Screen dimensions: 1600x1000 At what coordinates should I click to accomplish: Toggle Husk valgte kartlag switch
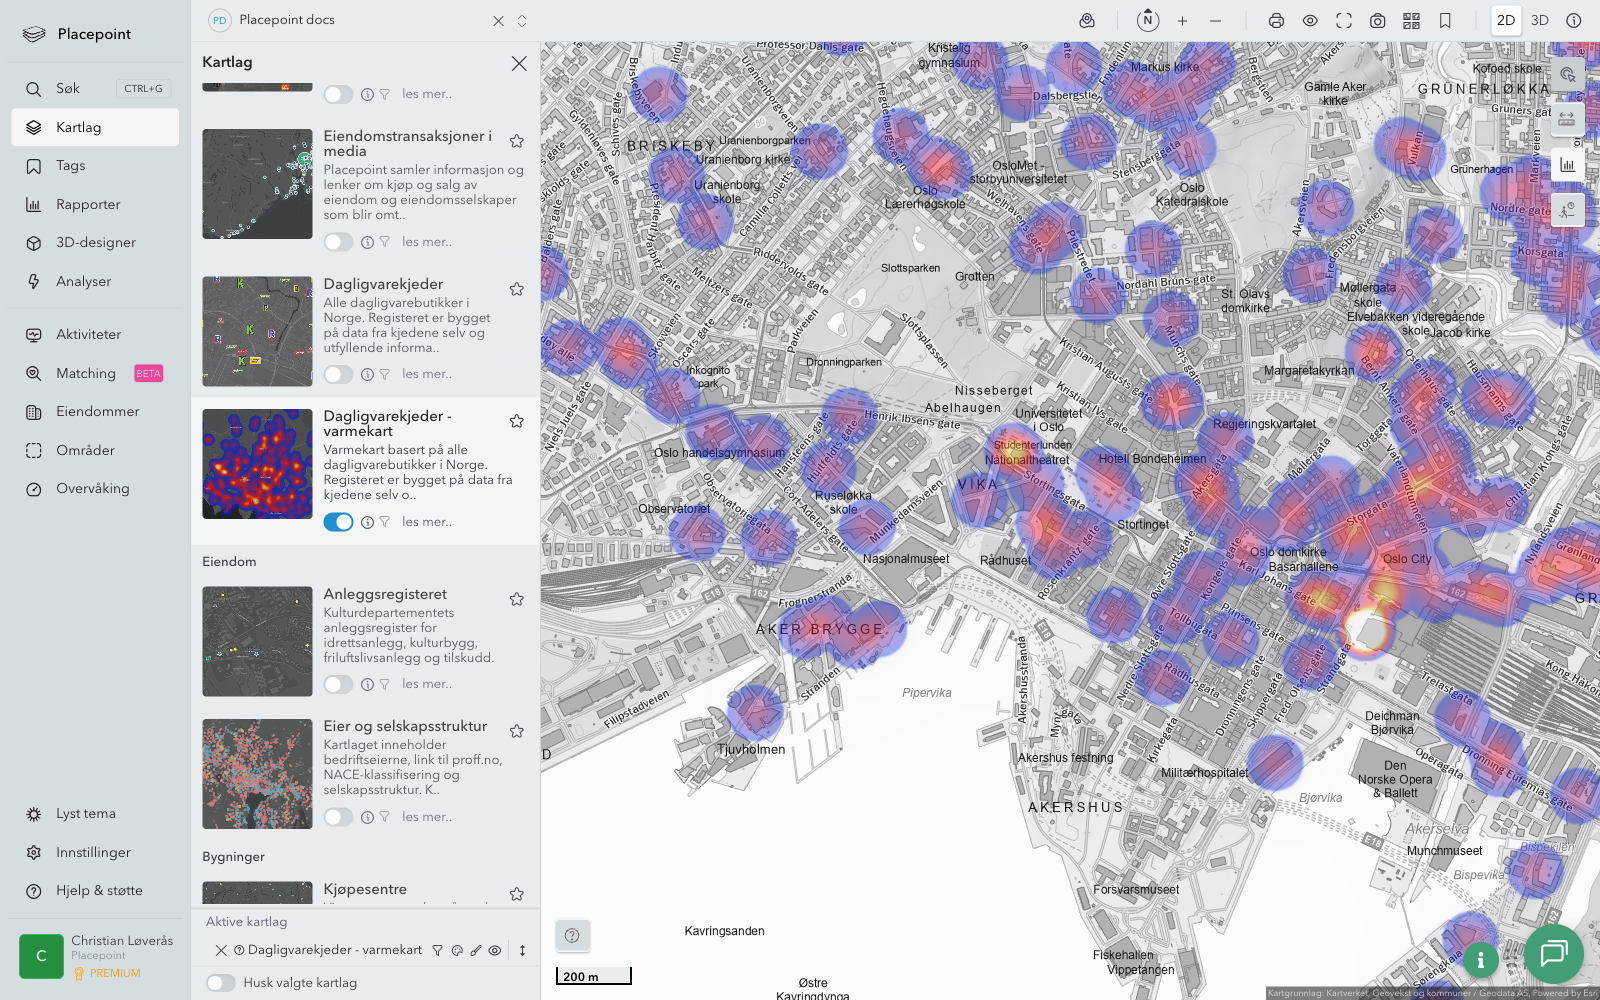point(221,983)
